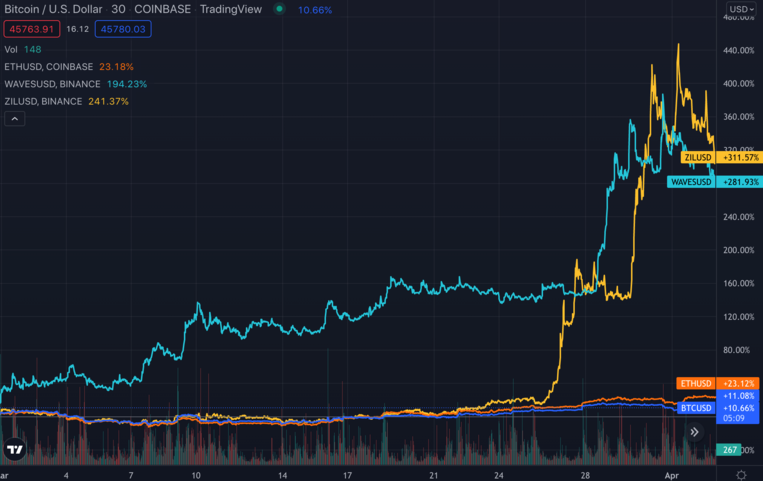Viewport: 763px width, 481px height.
Task: Click the 80.00% price scale label
Action: click(736, 350)
